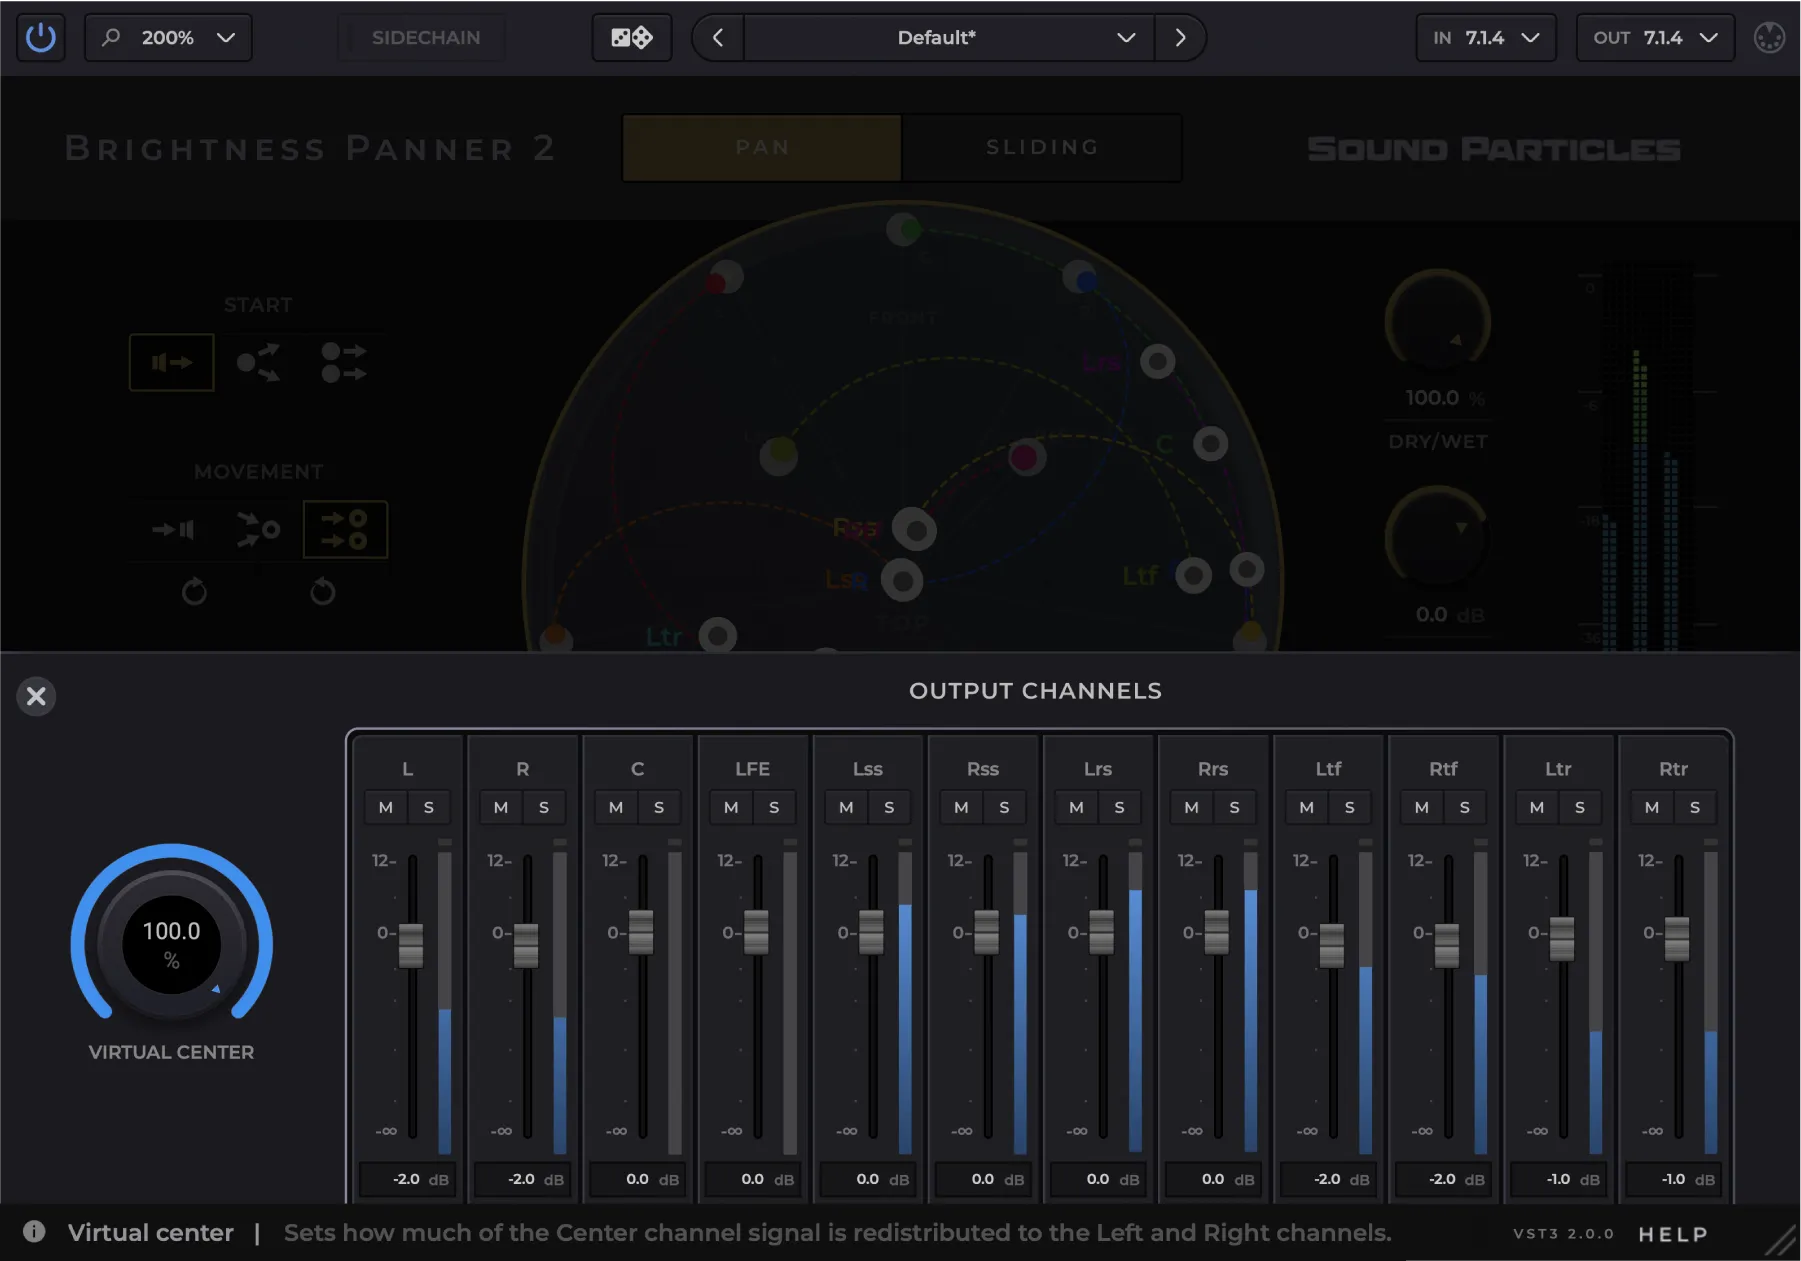Viewport: 1801px width, 1261px height.
Task: Click the magnifier zoom icon
Action: (x=111, y=37)
